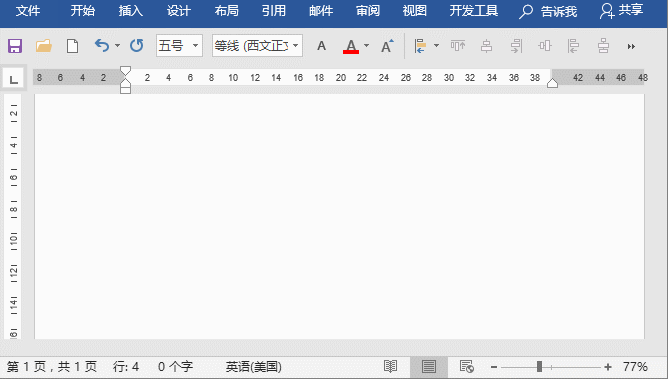Open the 文件 menu
668x379 pixels.
(x=28, y=11)
